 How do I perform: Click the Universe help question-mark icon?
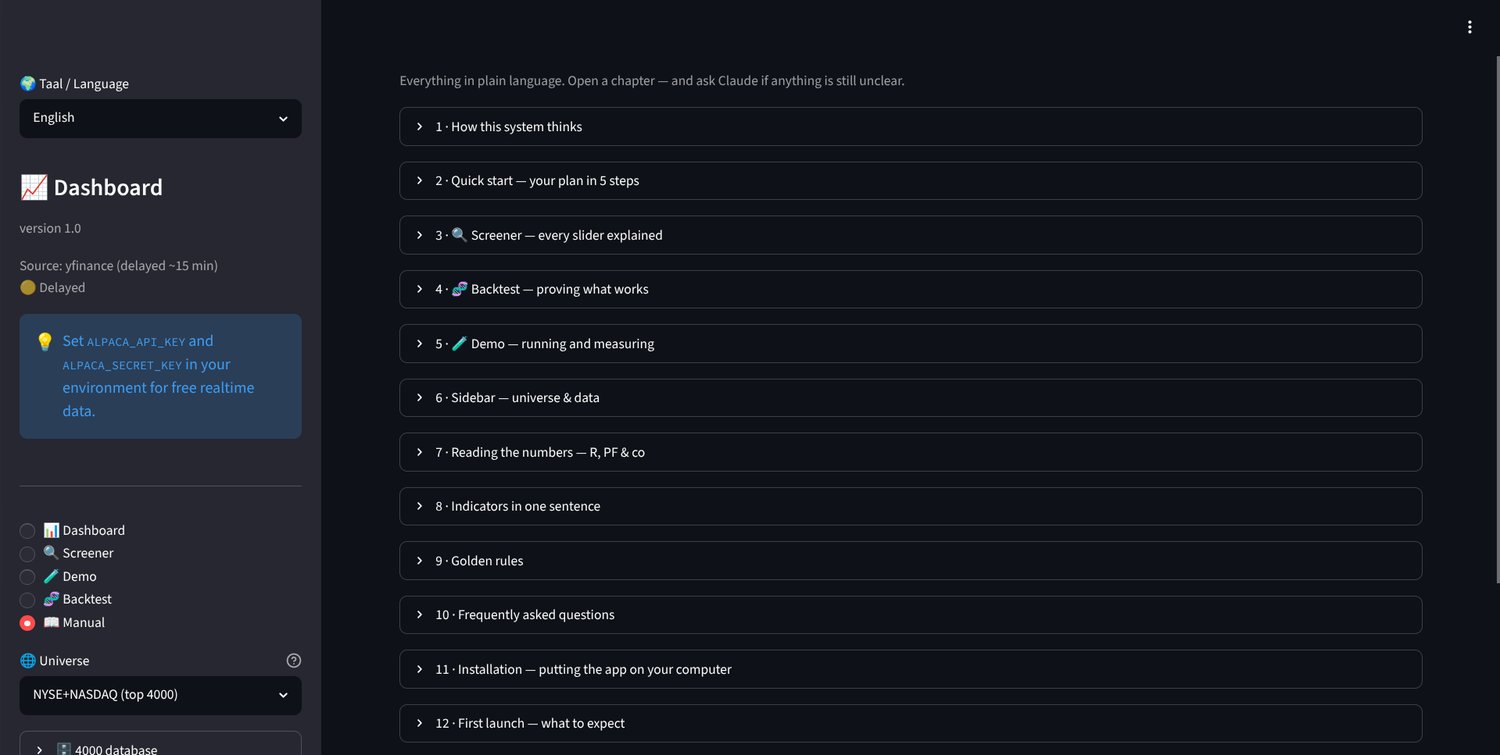click(293, 660)
